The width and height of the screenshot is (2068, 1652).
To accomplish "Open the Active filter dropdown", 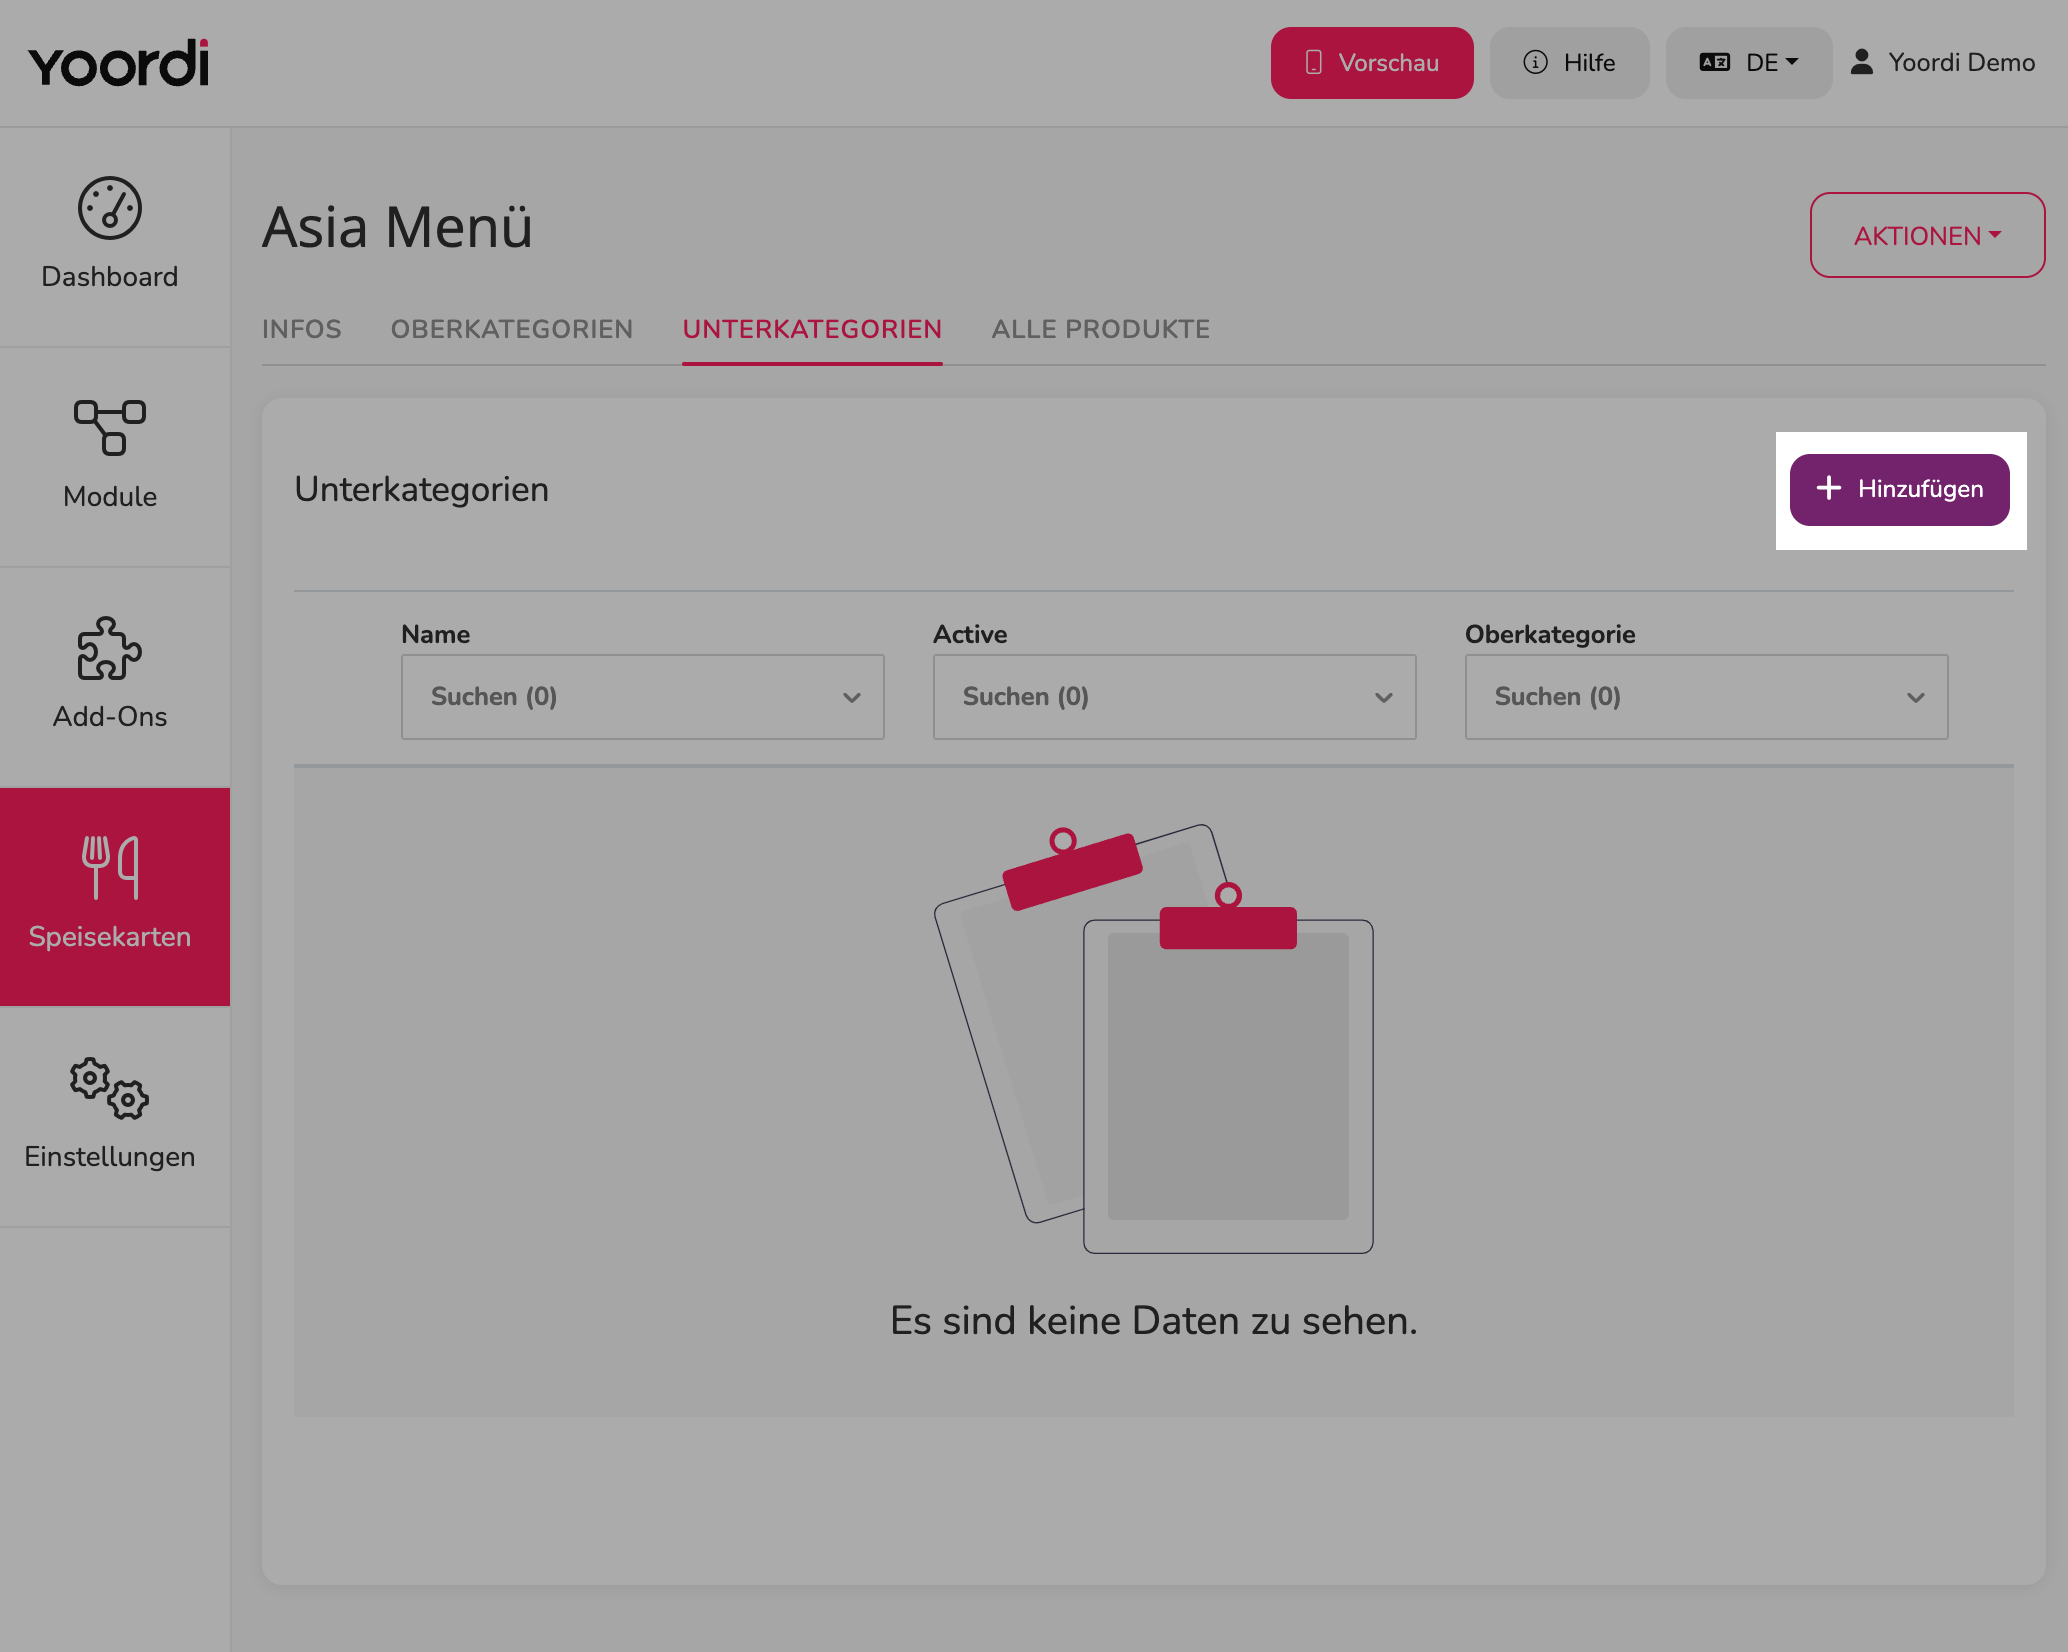I will 1175,697.
